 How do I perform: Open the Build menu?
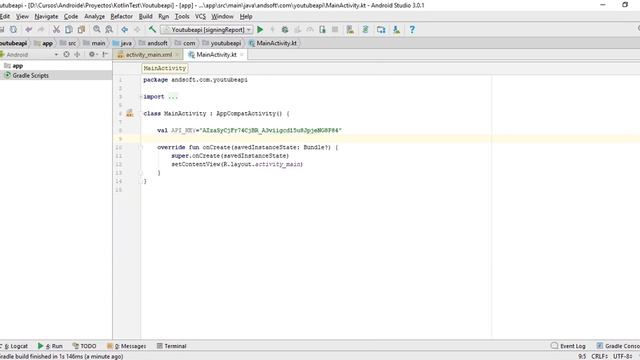point(146,16)
